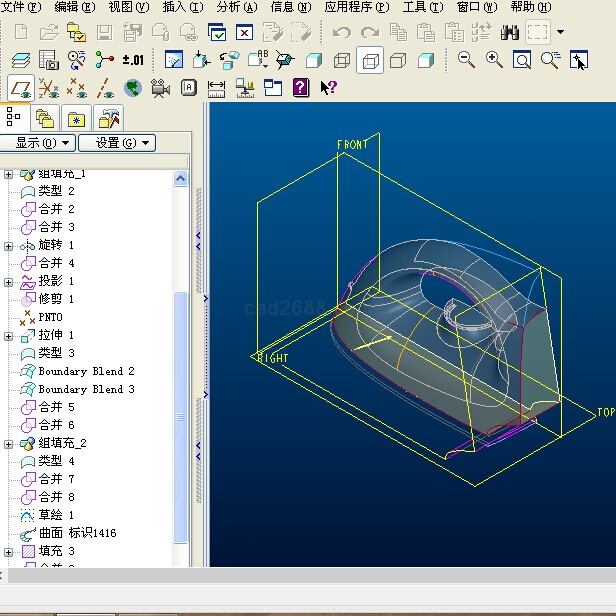Switch to the favorites folder tab
Screen dimensions: 616x616
pos(76,118)
